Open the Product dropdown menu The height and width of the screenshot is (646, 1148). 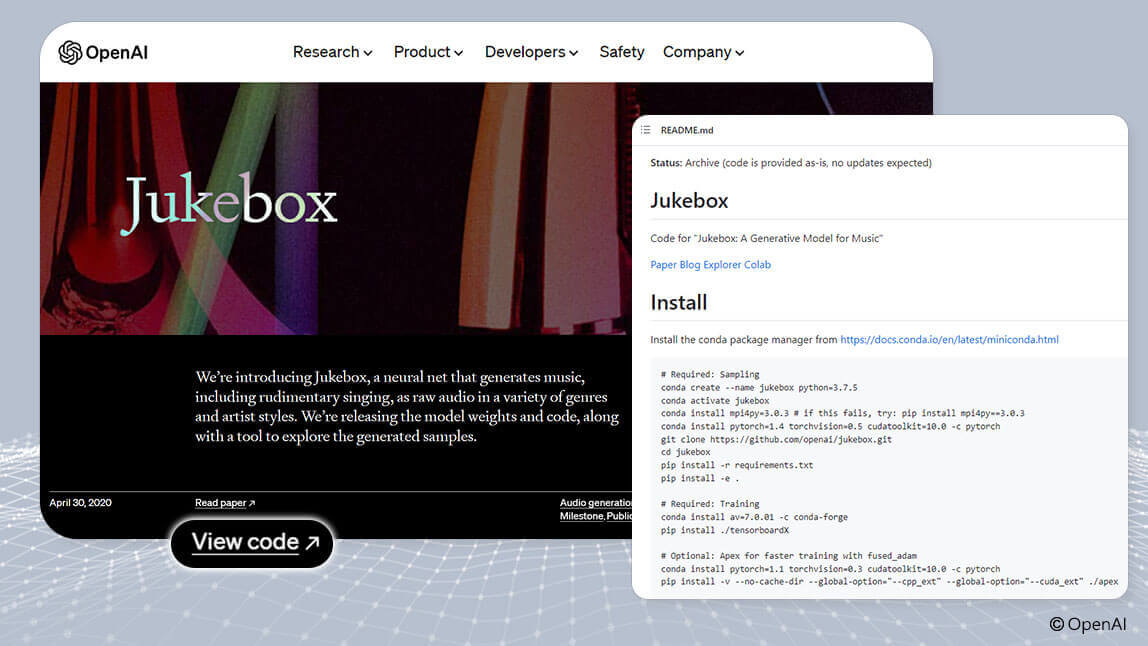(x=428, y=52)
